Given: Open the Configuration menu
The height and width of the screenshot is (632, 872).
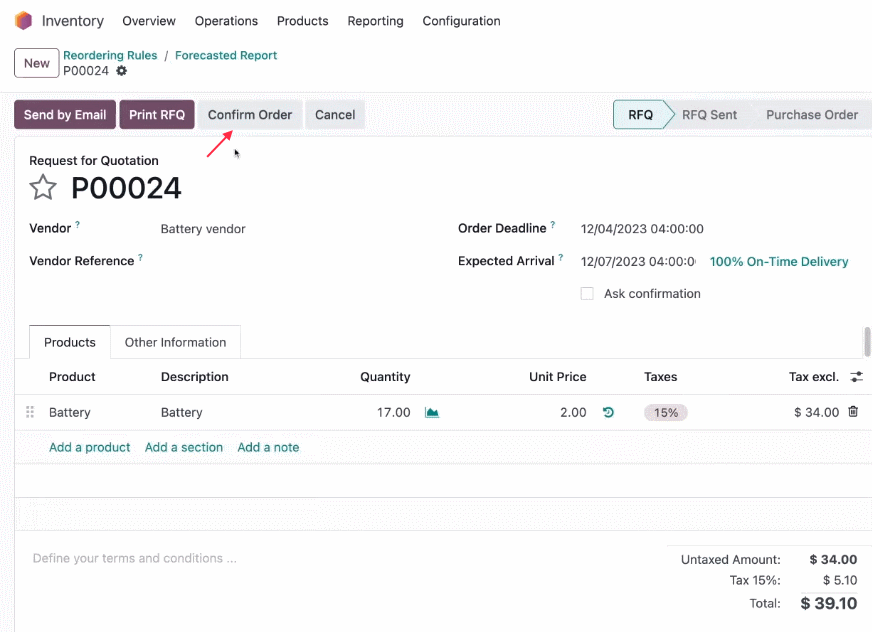Looking at the screenshot, I should [461, 21].
